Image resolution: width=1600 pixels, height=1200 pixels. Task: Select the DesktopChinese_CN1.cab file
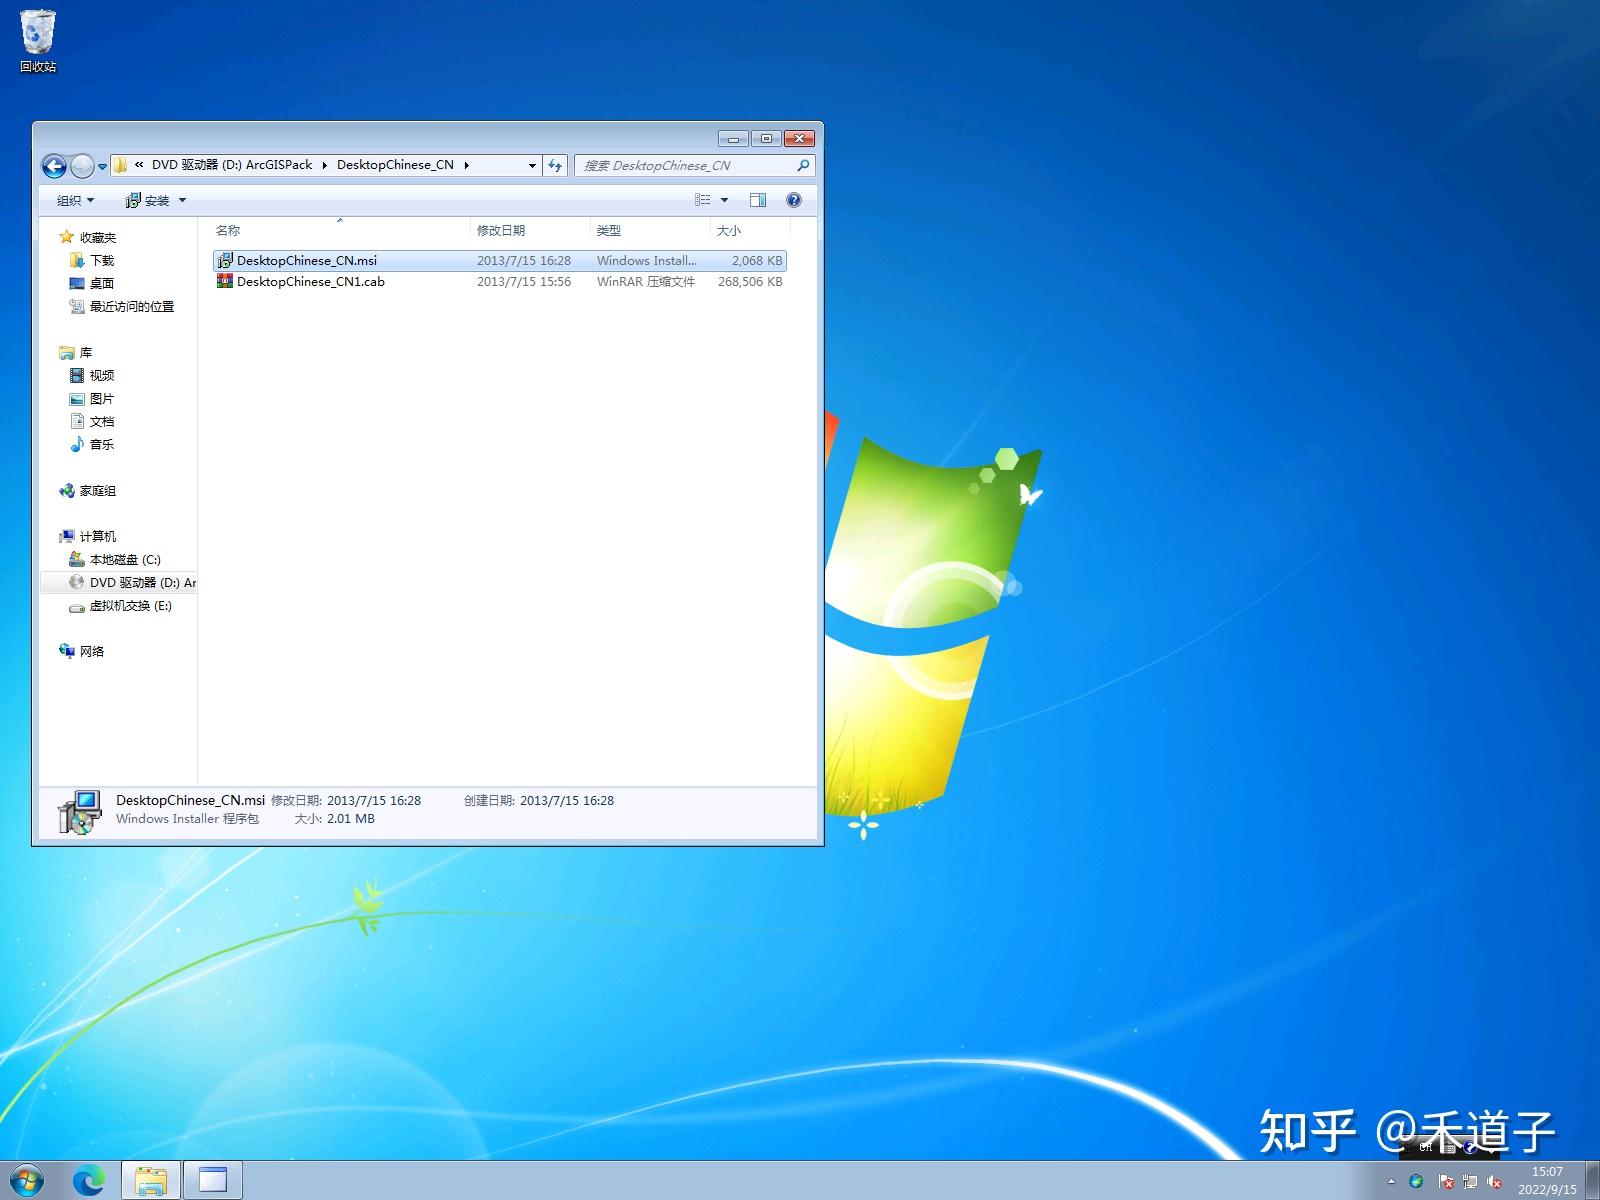(x=310, y=282)
